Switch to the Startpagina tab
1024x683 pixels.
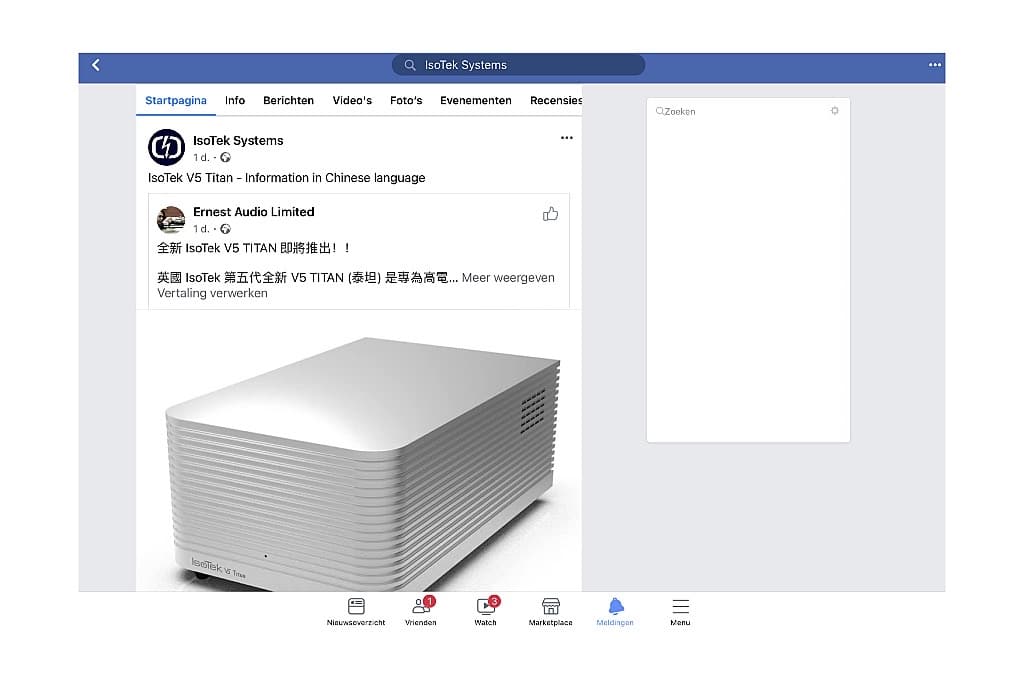click(x=176, y=100)
